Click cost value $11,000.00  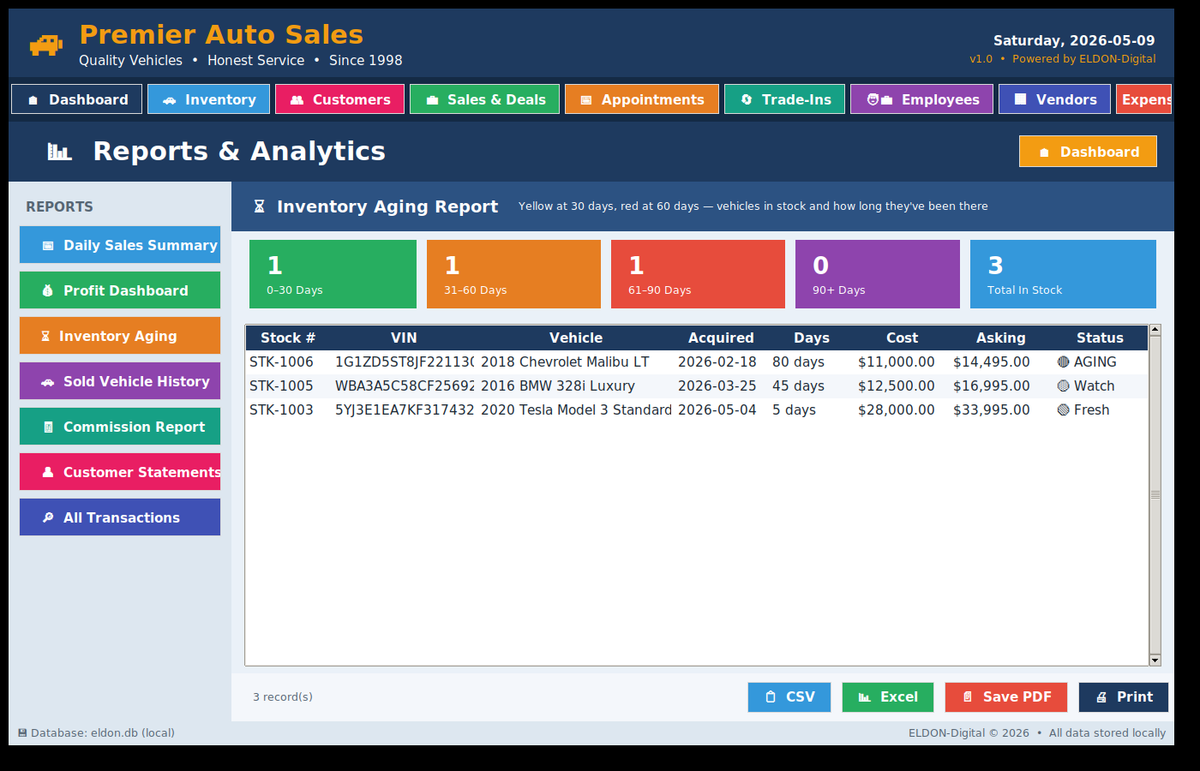point(896,362)
